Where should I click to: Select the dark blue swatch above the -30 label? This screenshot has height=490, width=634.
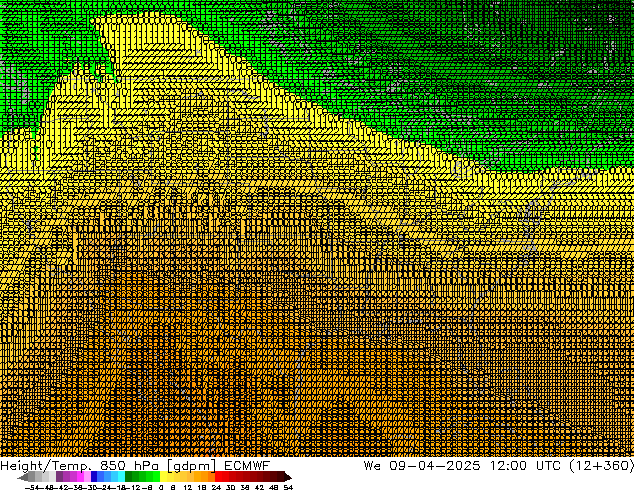(94, 476)
